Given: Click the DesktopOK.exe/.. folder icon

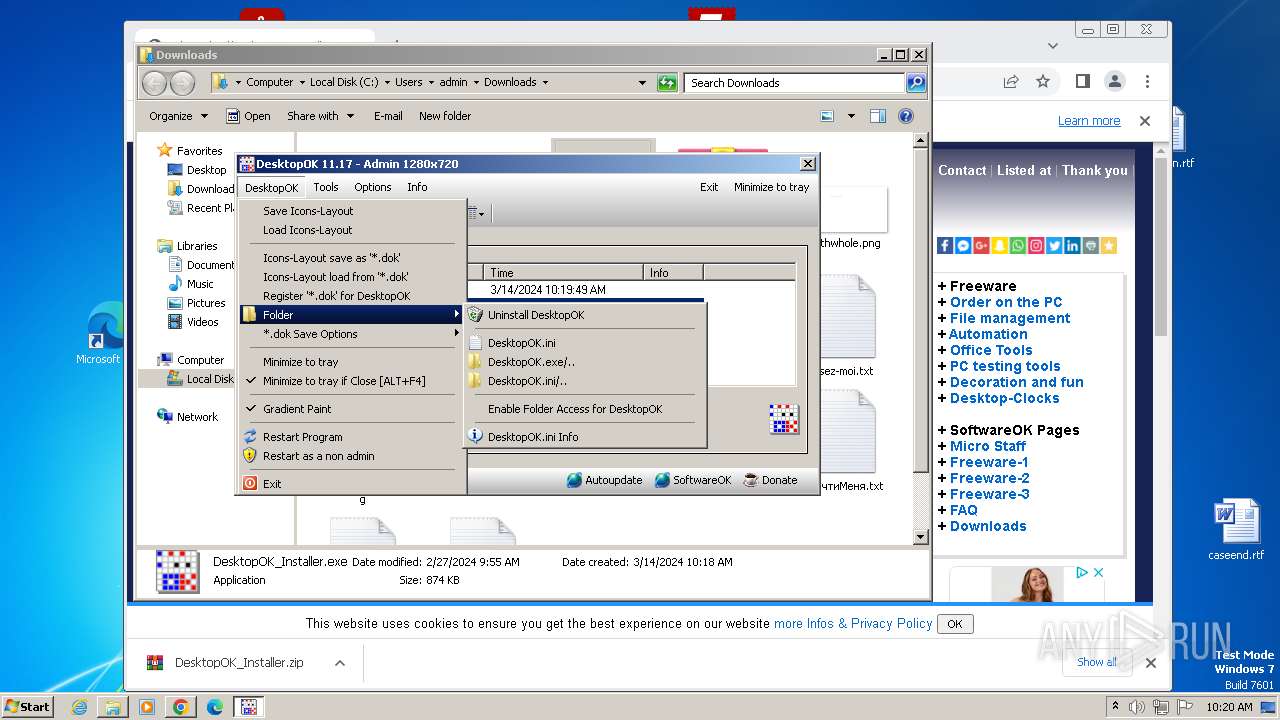Looking at the screenshot, I should tap(475, 362).
